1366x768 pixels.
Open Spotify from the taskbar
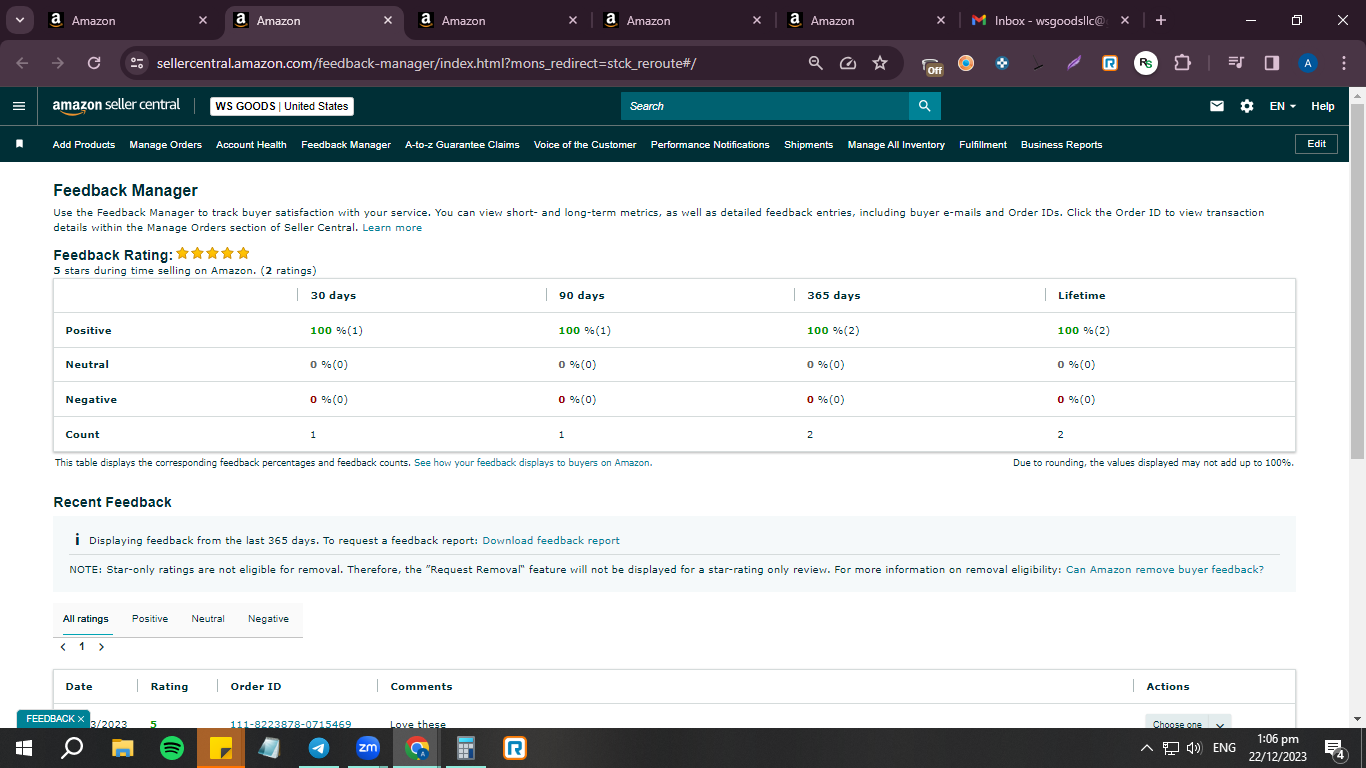[x=172, y=748]
